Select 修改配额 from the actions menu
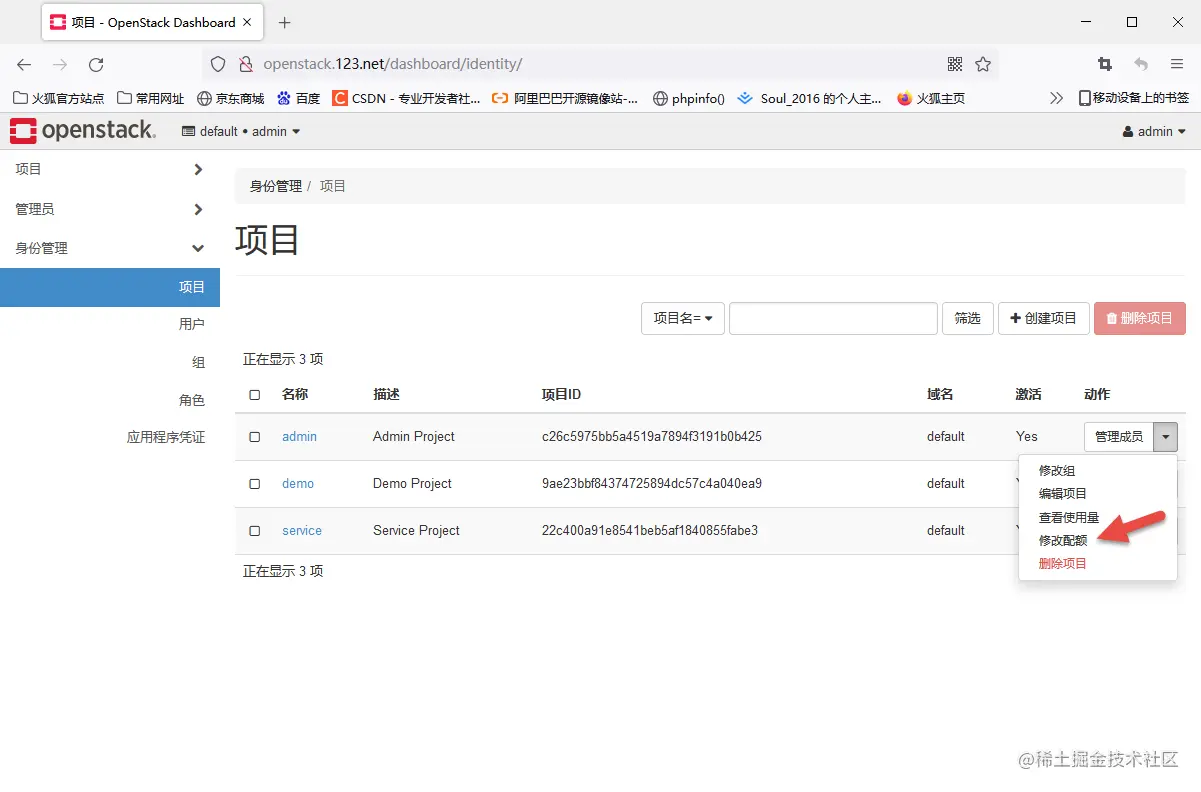Viewport: 1201px width, 792px height. click(x=1063, y=540)
